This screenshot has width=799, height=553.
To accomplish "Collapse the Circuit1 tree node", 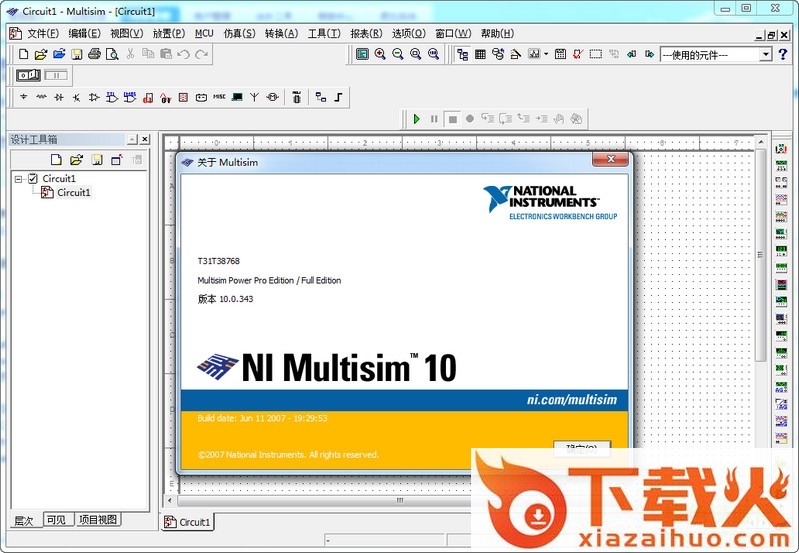I will tap(19, 179).
